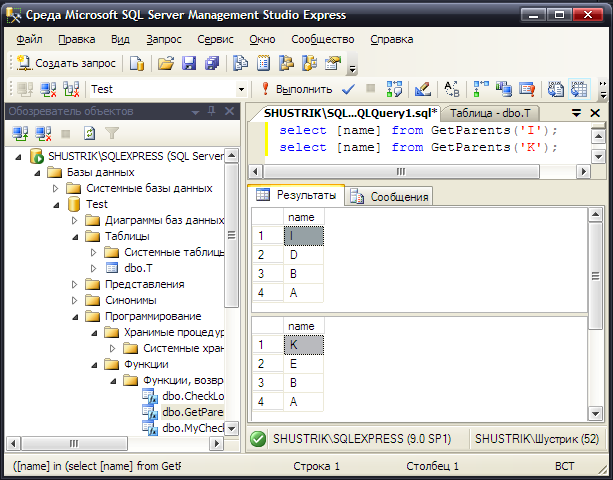Click Disconnect icon in Object Explorer toolbar
This screenshot has height=480, width=613.
43,134
